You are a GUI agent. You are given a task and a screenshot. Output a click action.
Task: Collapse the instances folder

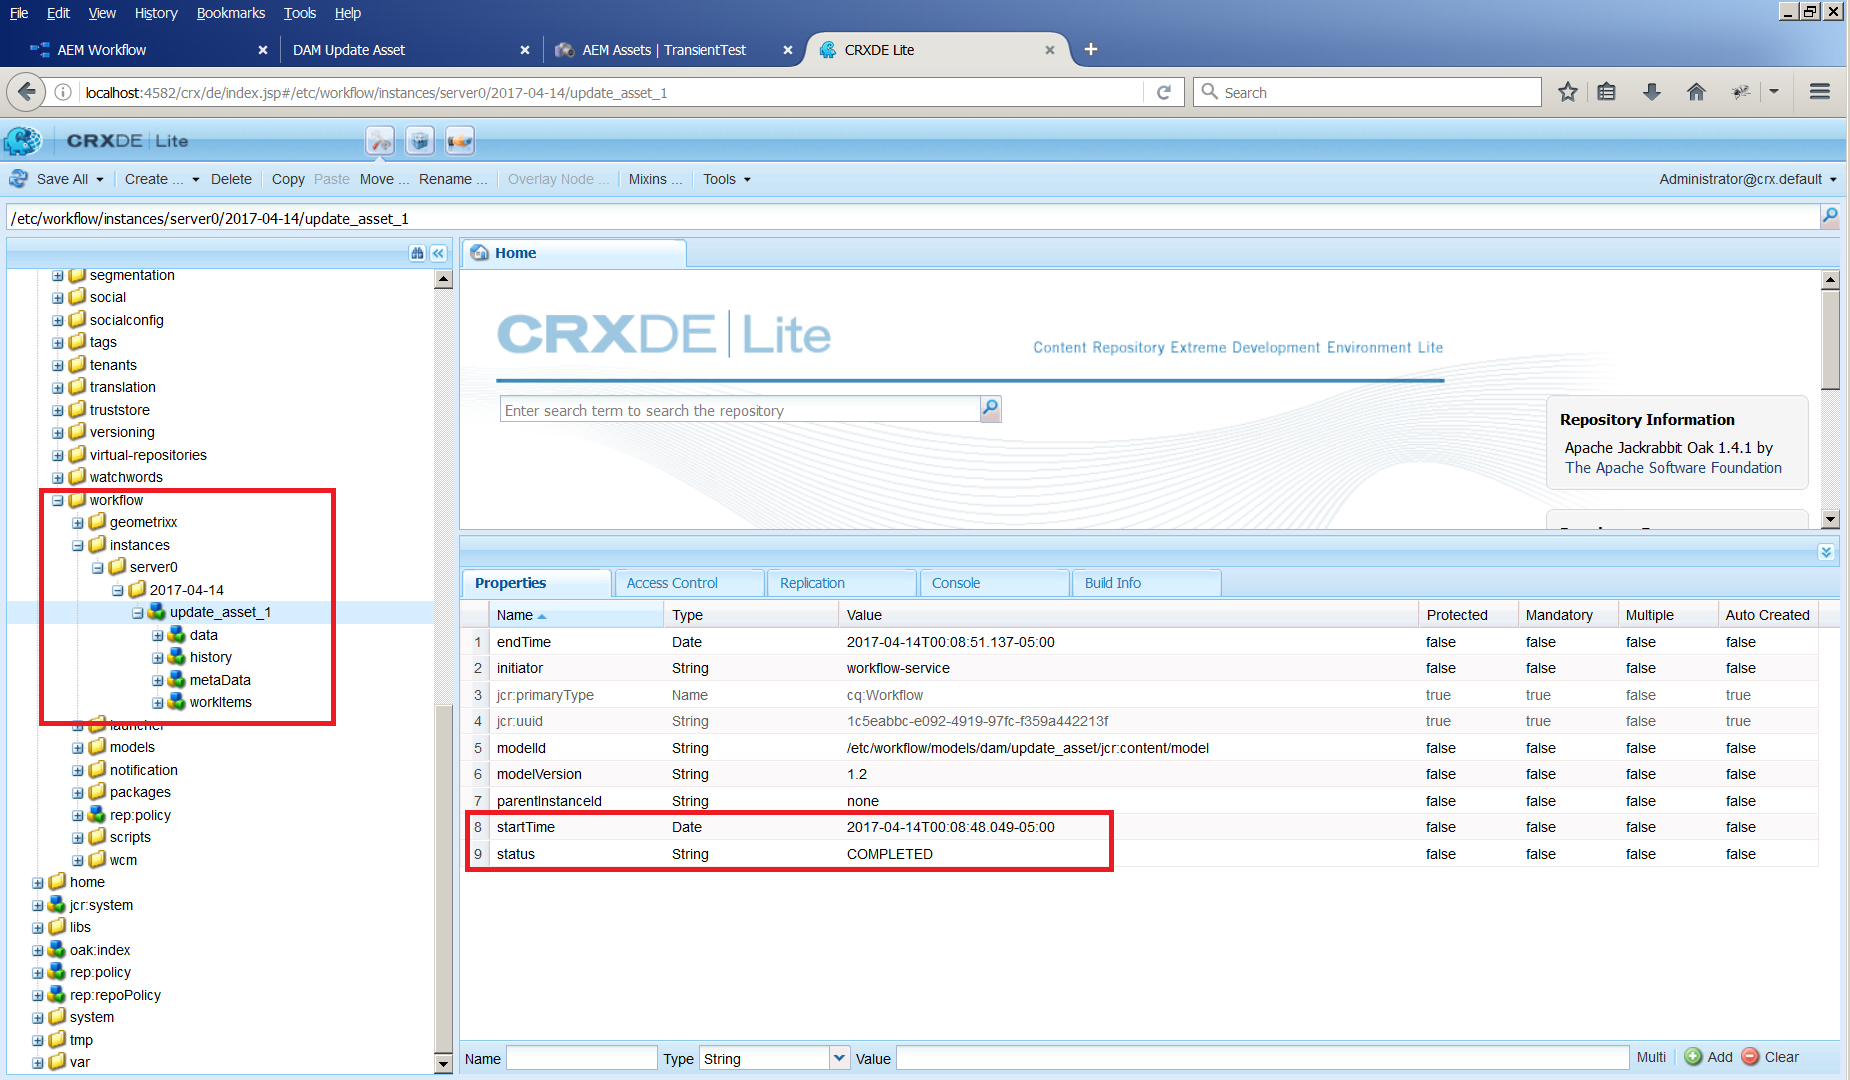point(78,546)
